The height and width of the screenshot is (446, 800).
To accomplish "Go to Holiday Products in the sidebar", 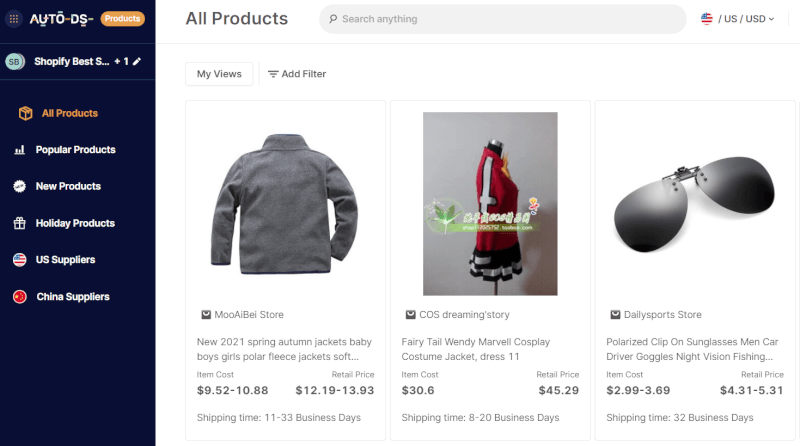I will 75,223.
